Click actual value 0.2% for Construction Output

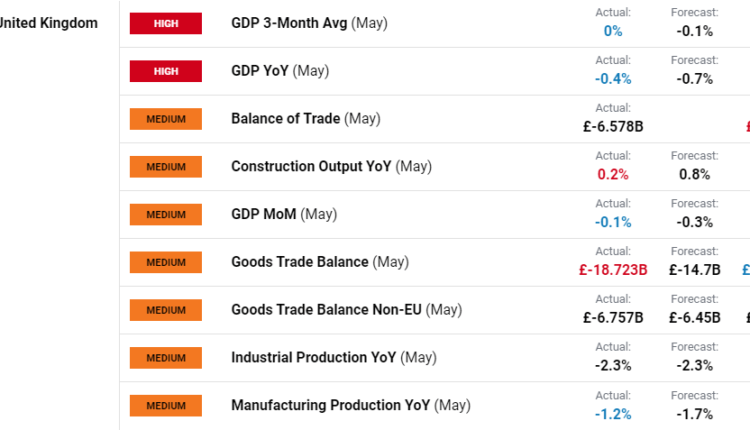pyautogui.click(x=613, y=174)
